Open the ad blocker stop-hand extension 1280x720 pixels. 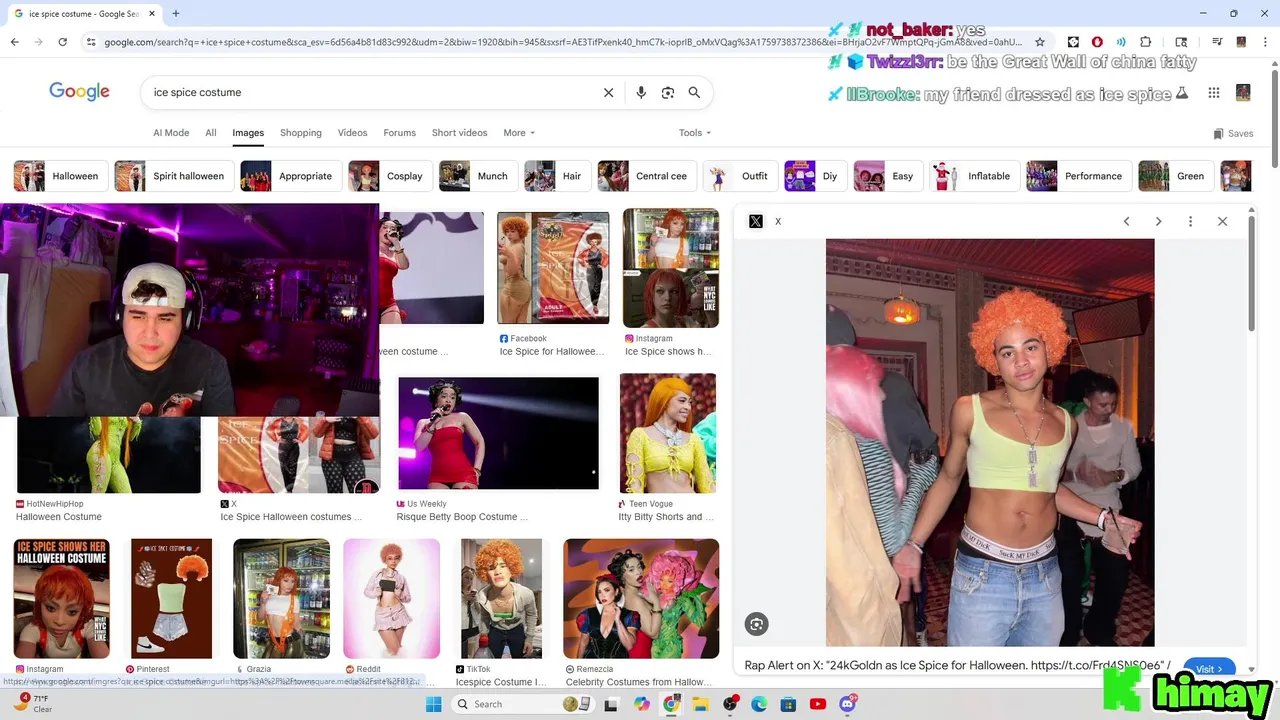1097,42
